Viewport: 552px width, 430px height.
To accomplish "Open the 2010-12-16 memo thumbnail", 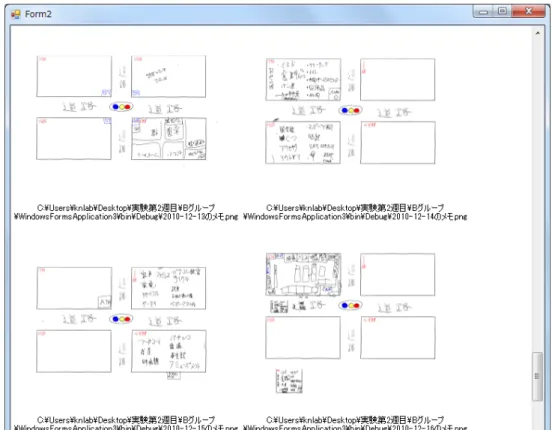I will point(350,322).
